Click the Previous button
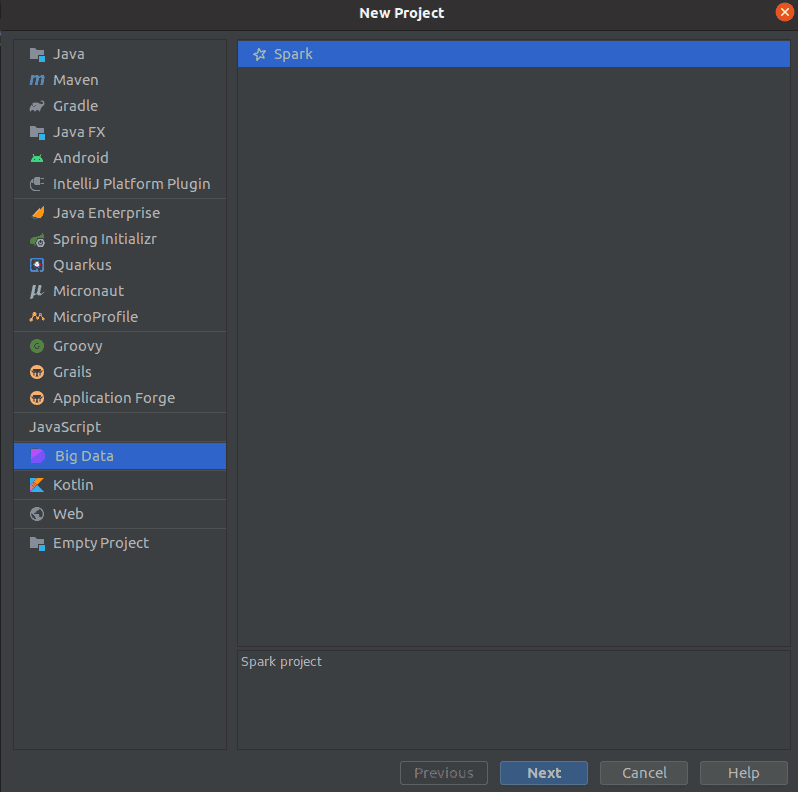The image size is (798, 792). point(444,773)
